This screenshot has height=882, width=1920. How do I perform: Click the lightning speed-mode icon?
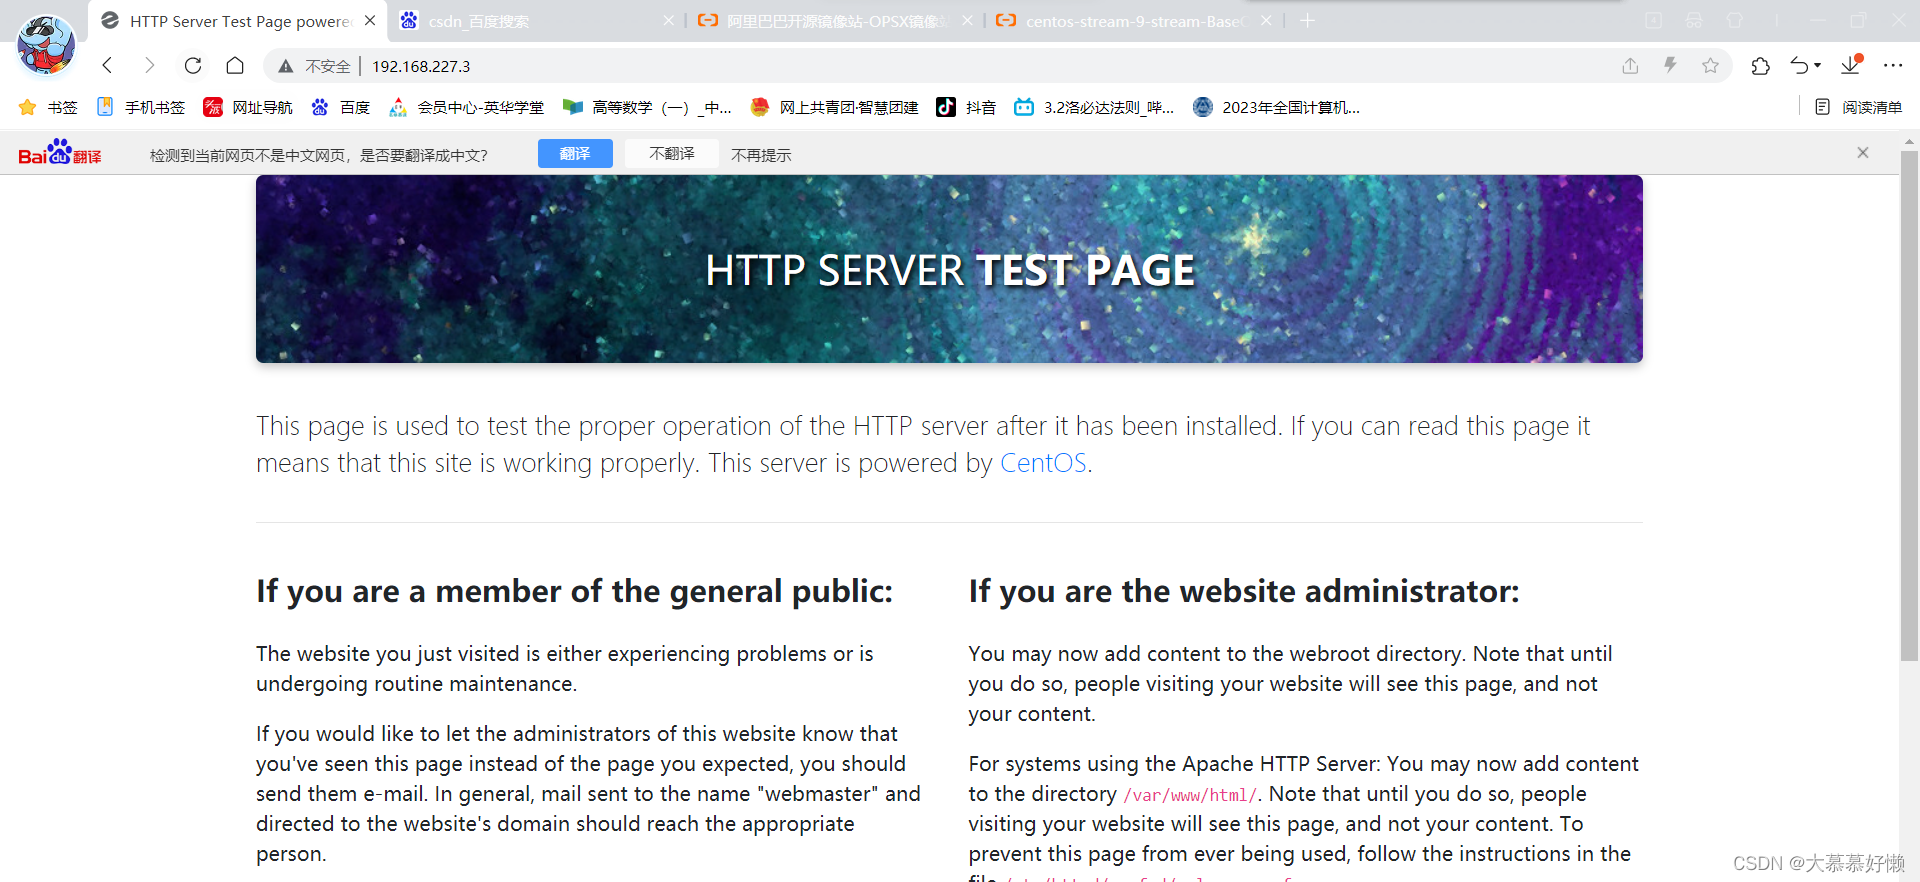pyautogui.click(x=1670, y=66)
